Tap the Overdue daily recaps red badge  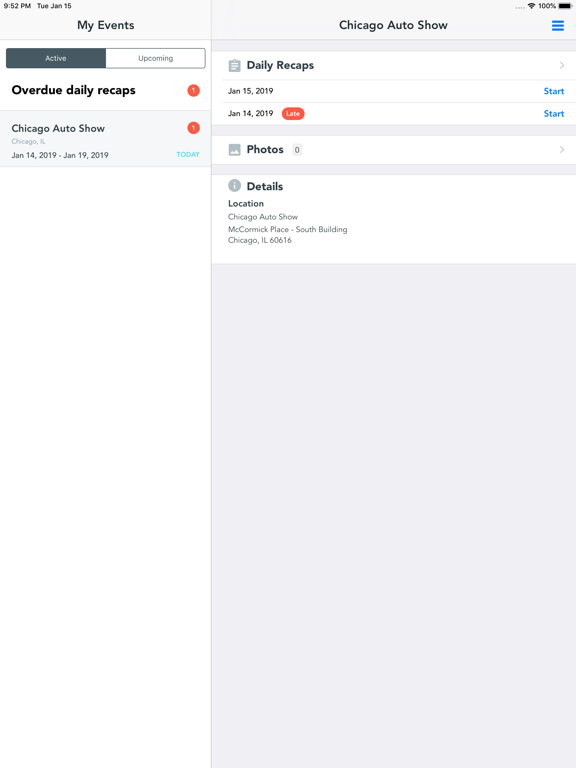pyautogui.click(x=193, y=91)
